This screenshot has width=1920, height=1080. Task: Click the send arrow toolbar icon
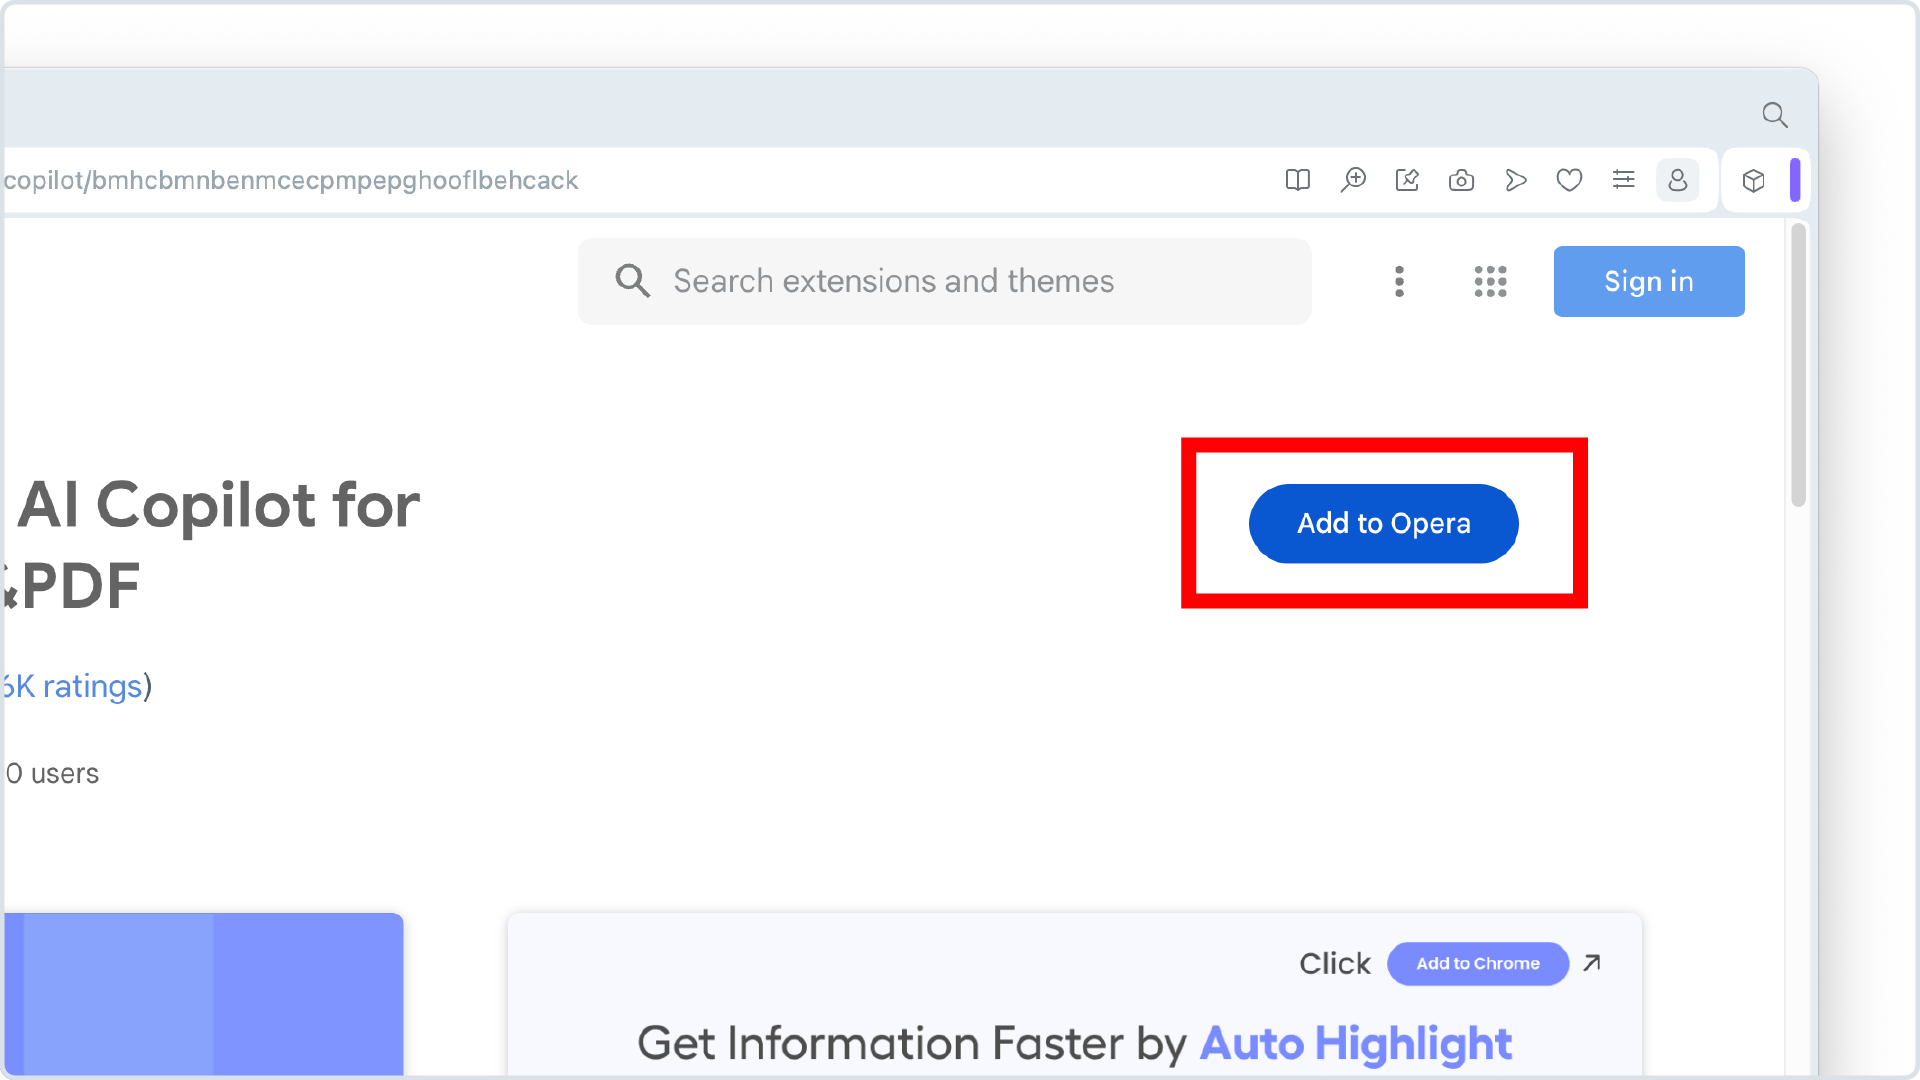coord(1516,180)
